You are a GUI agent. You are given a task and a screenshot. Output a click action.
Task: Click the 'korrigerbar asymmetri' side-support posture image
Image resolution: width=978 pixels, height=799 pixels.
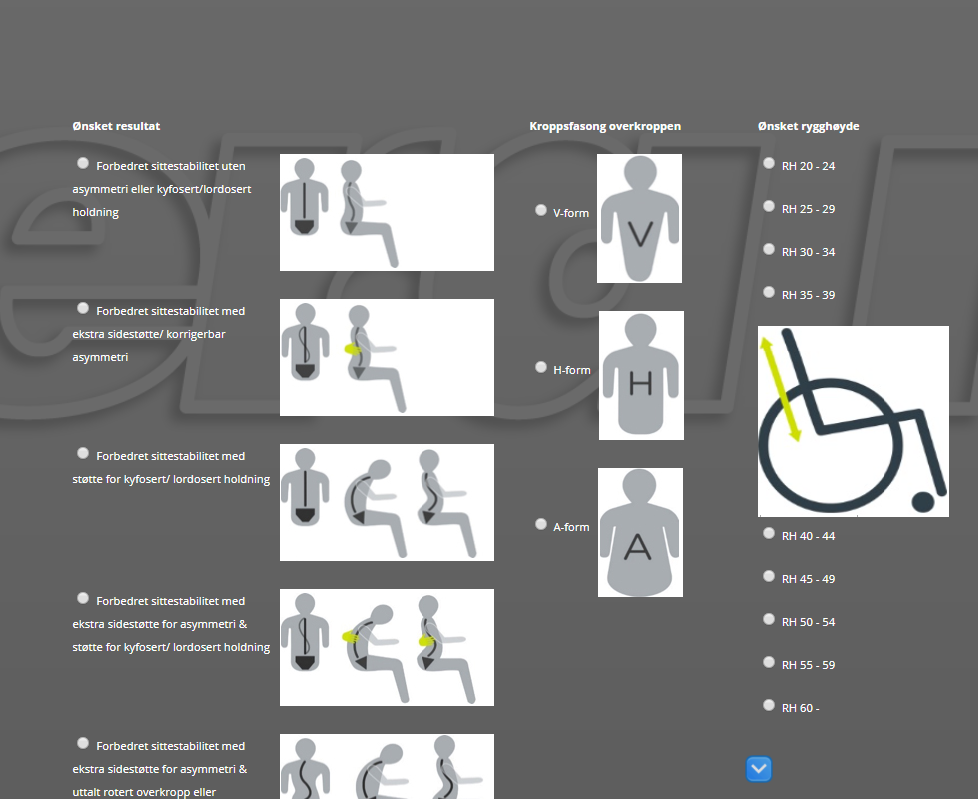[387, 357]
